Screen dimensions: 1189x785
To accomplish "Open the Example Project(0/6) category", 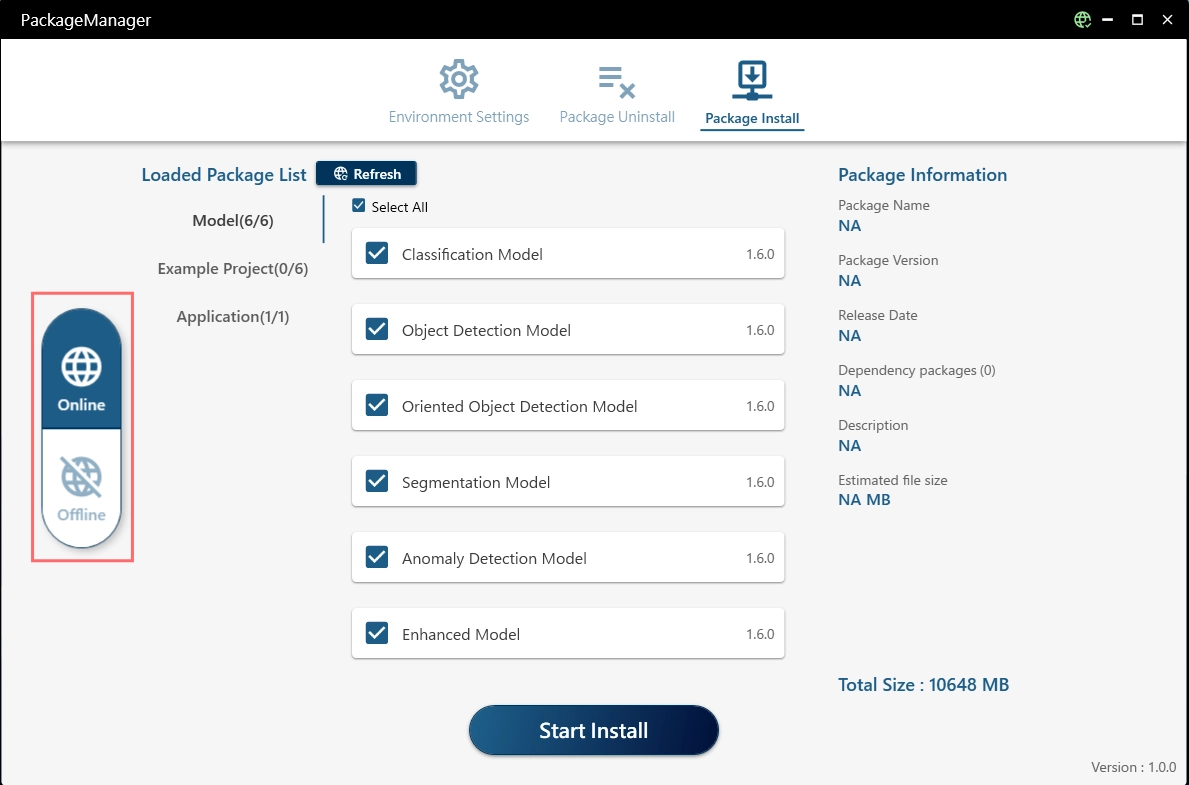I will tap(233, 268).
